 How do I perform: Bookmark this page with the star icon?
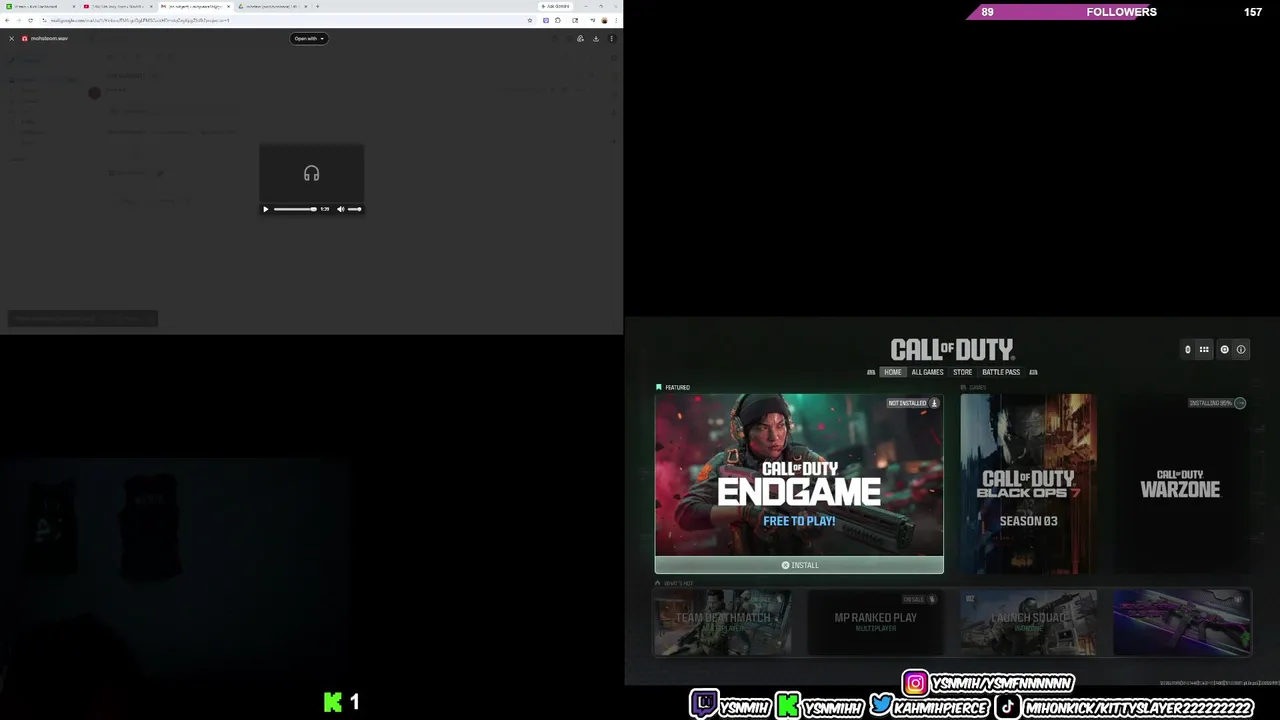coord(530,20)
